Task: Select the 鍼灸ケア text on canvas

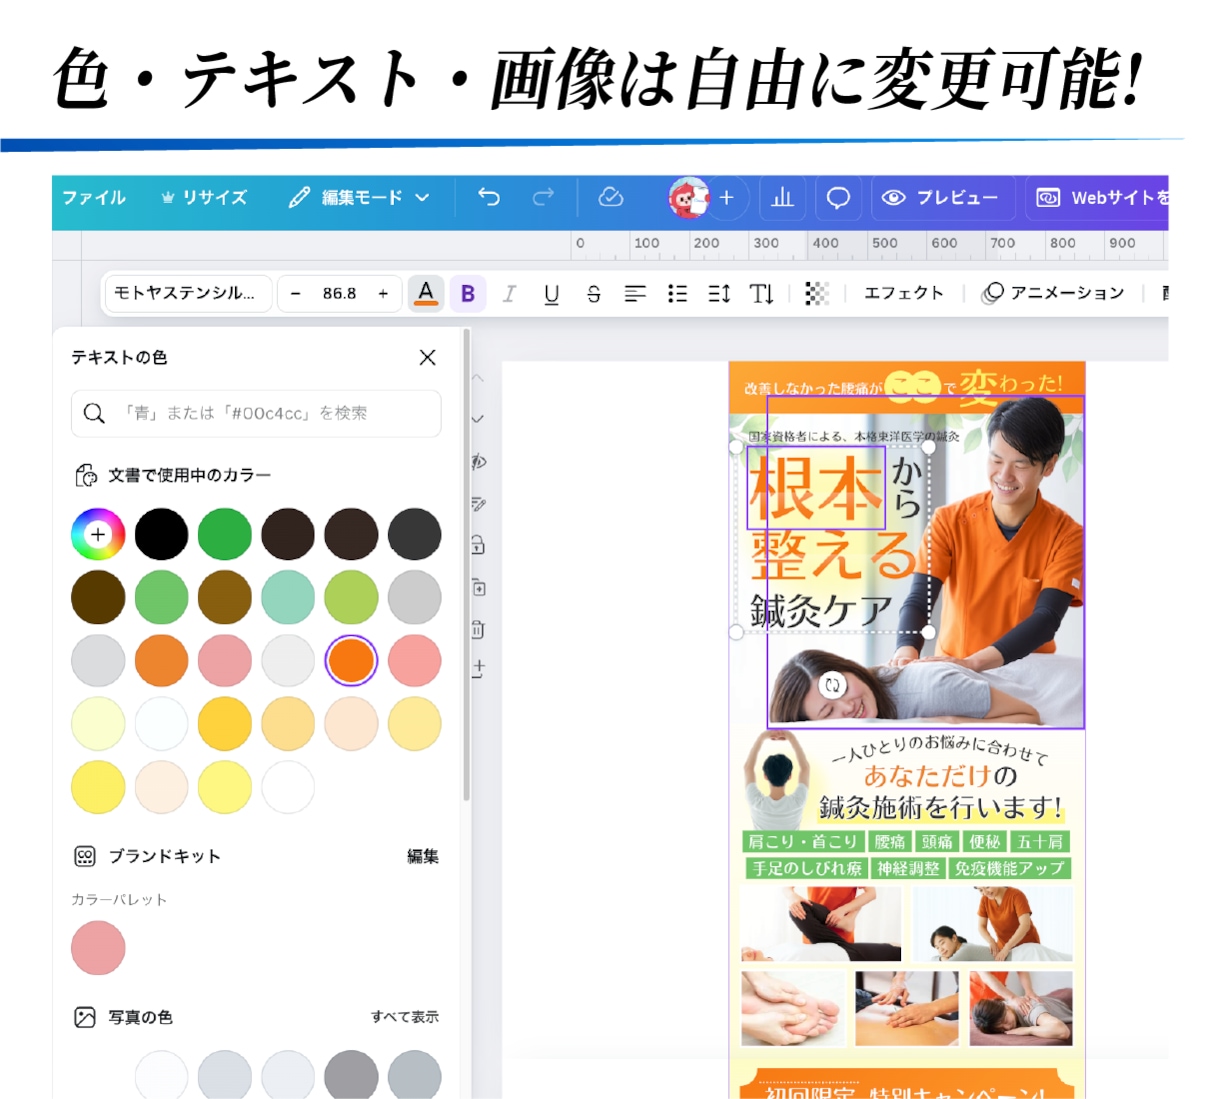Action: coord(822,609)
